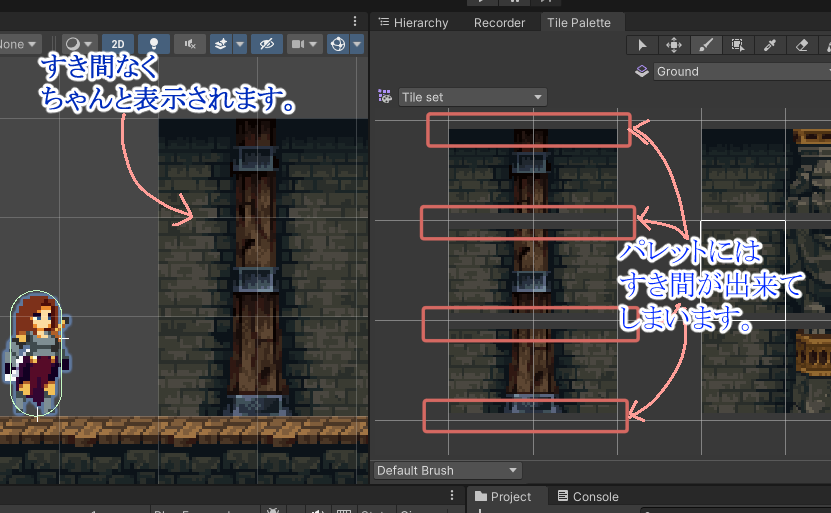This screenshot has height=513, width=831.
Task: Click the folder icon on the Project tab
Action: coord(481,496)
